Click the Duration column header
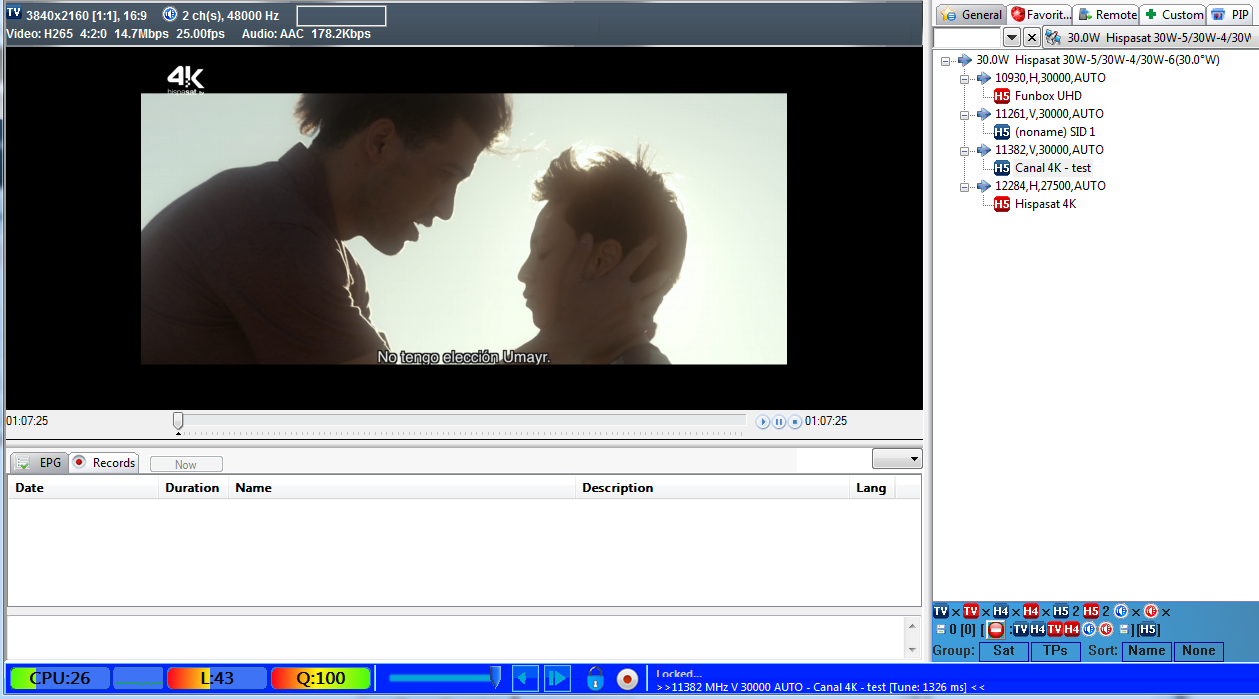Viewport: 1259px width, 699px height. click(x=194, y=488)
